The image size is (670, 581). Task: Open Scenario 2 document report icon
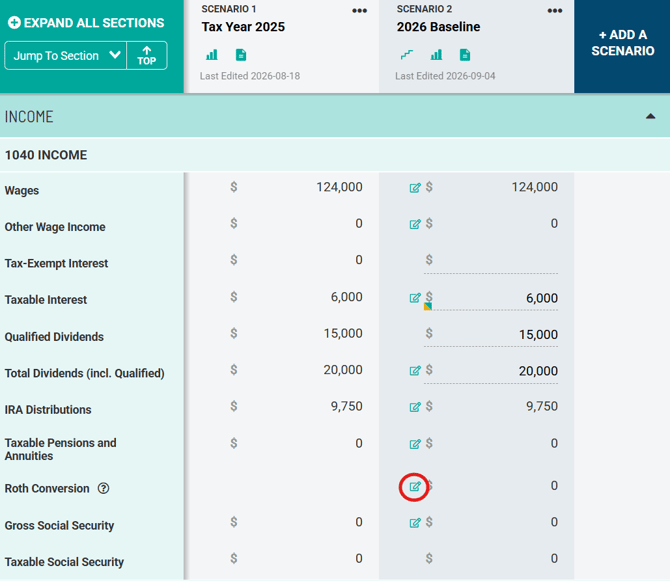coord(465,55)
